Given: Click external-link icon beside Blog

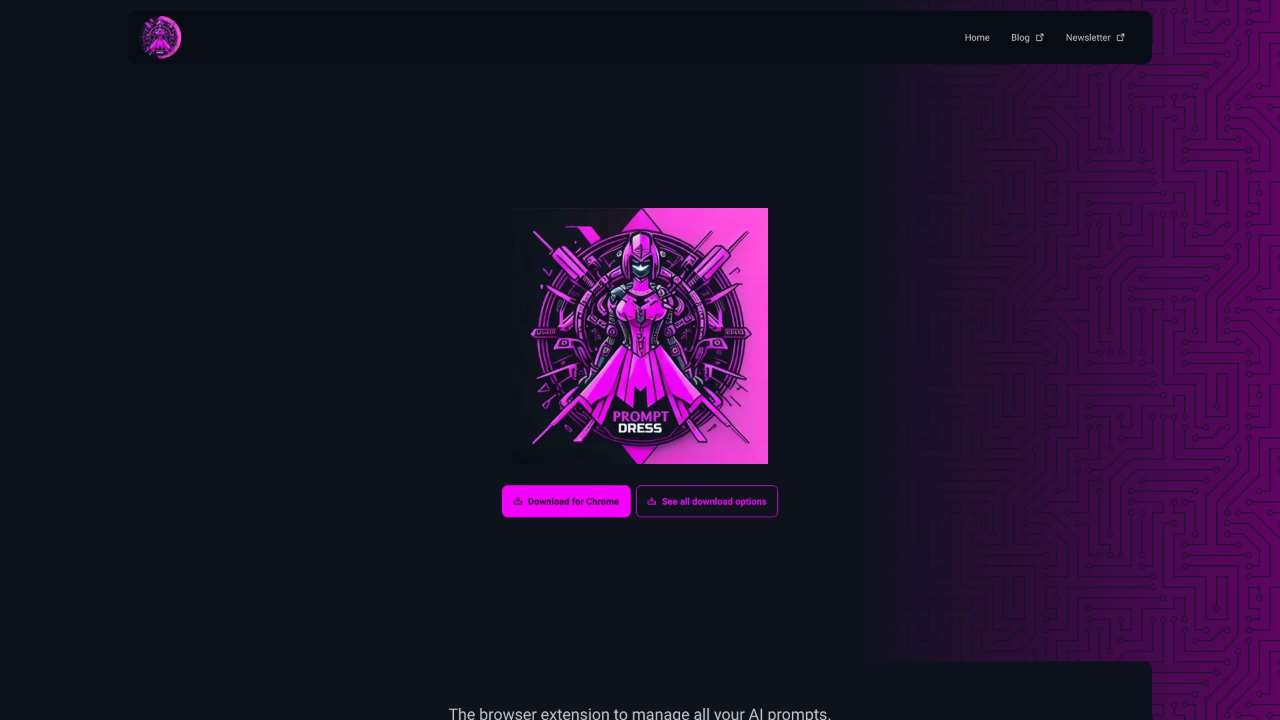Looking at the screenshot, I should click(x=1040, y=38).
